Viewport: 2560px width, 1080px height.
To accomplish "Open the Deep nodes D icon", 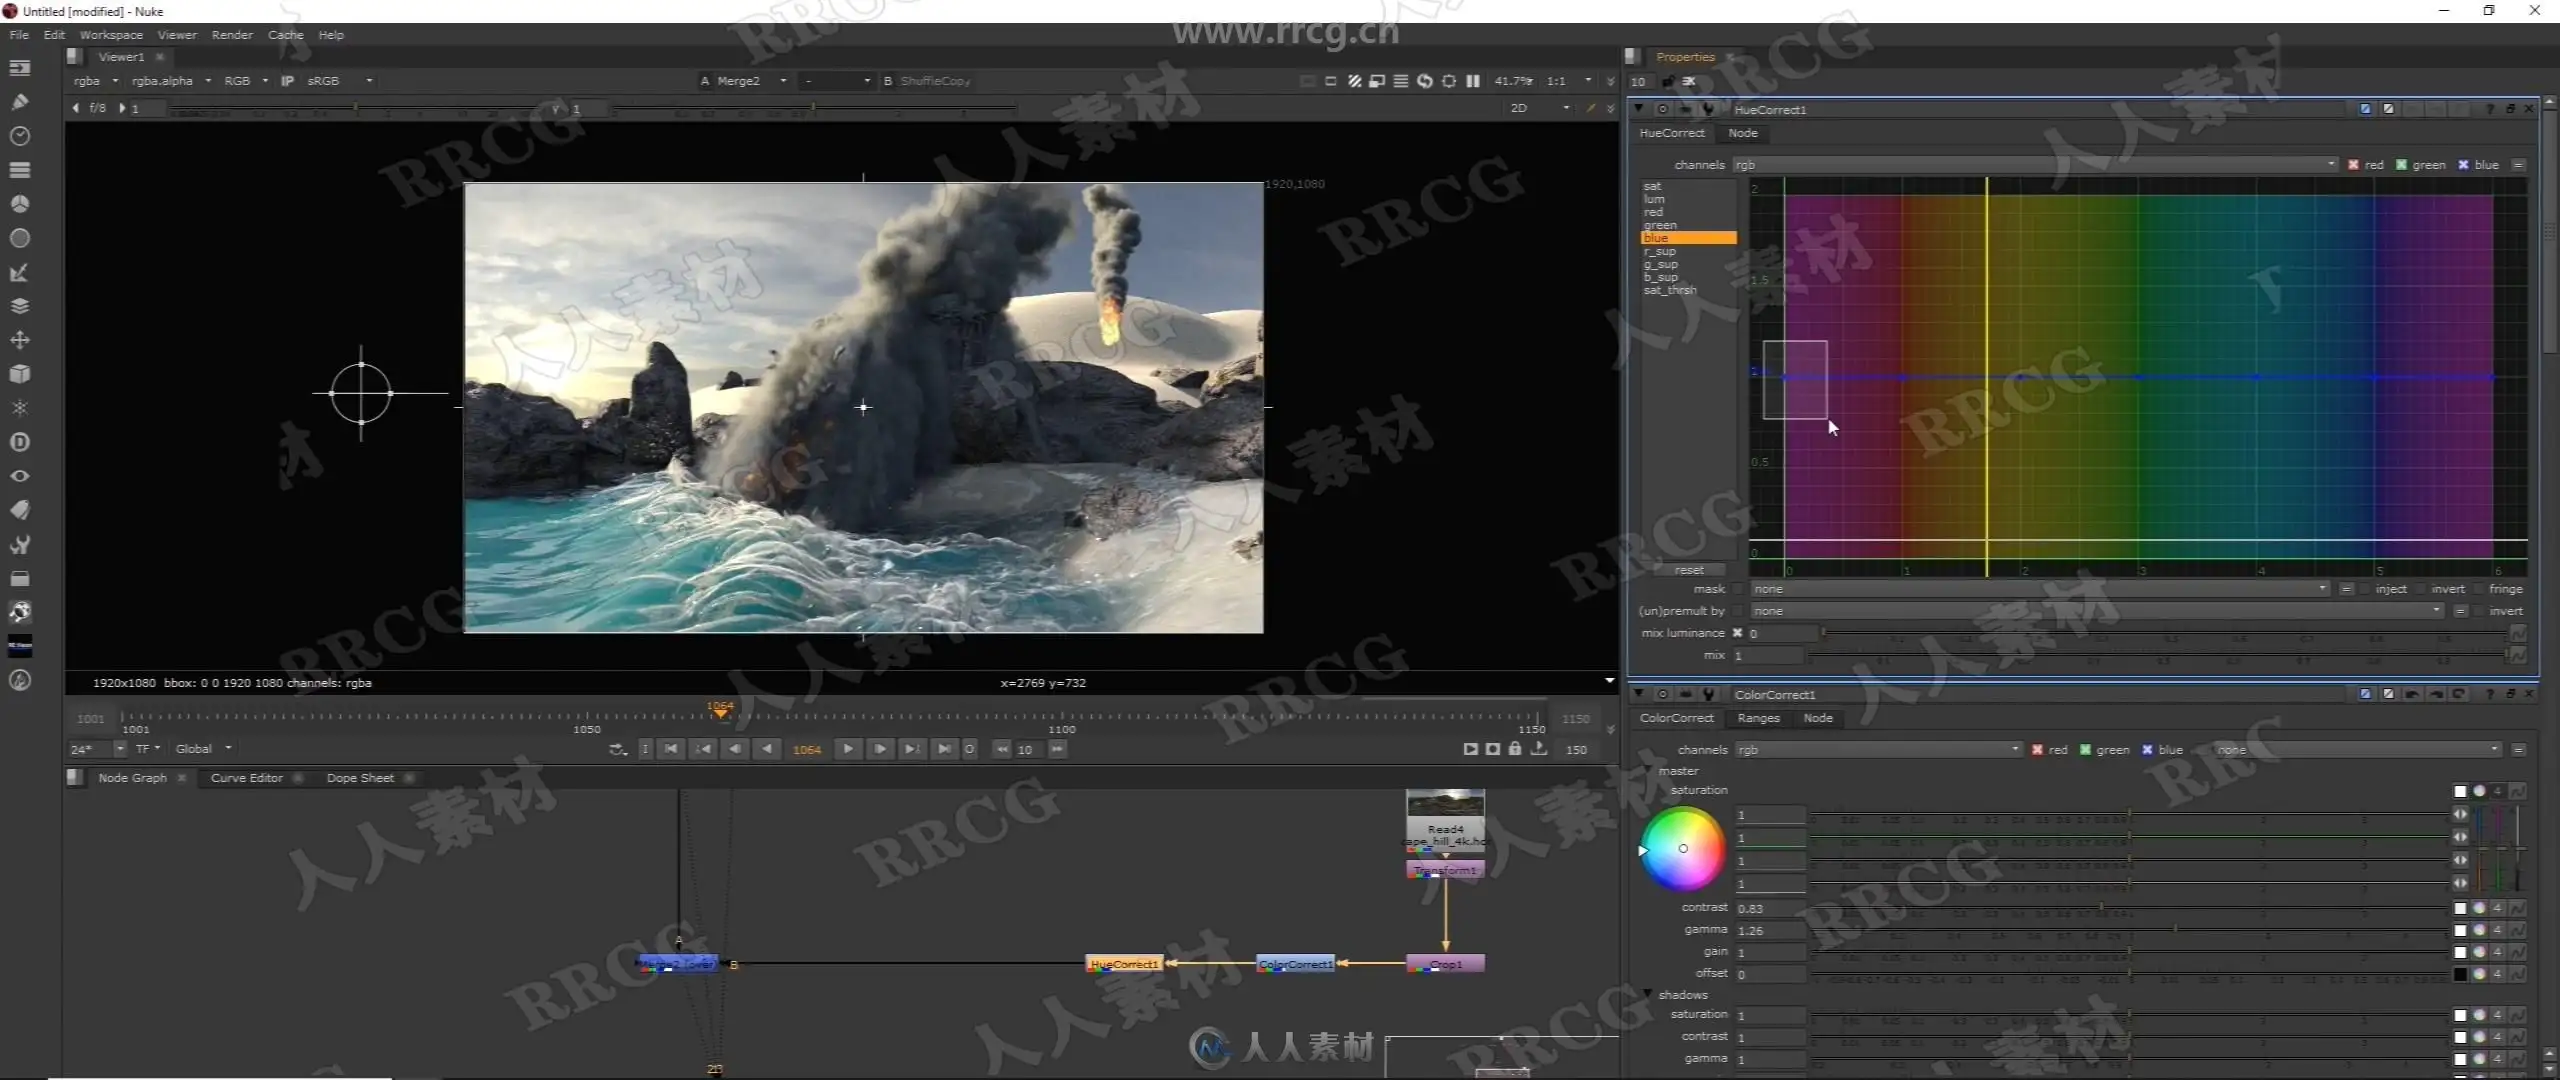I will [19, 442].
